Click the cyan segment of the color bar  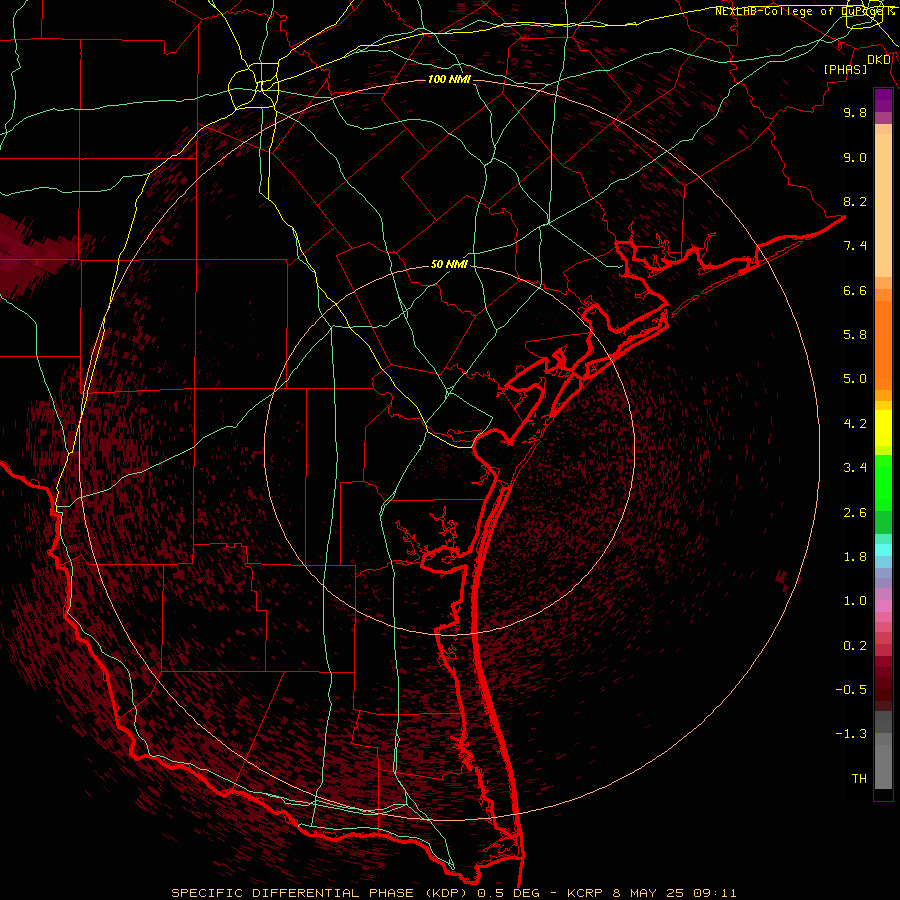[883, 550]
